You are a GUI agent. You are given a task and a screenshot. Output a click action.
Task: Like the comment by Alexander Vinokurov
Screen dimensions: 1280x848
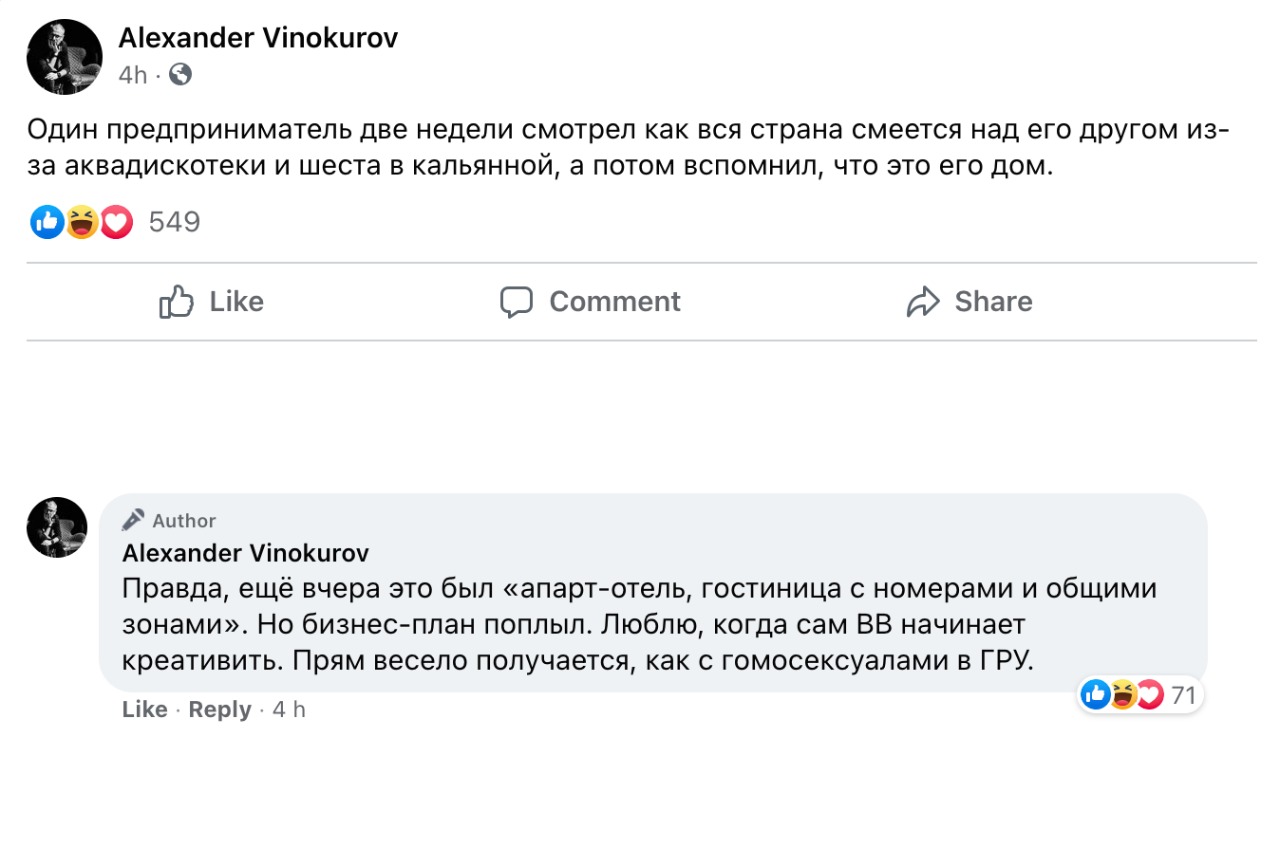pos(144,710)
